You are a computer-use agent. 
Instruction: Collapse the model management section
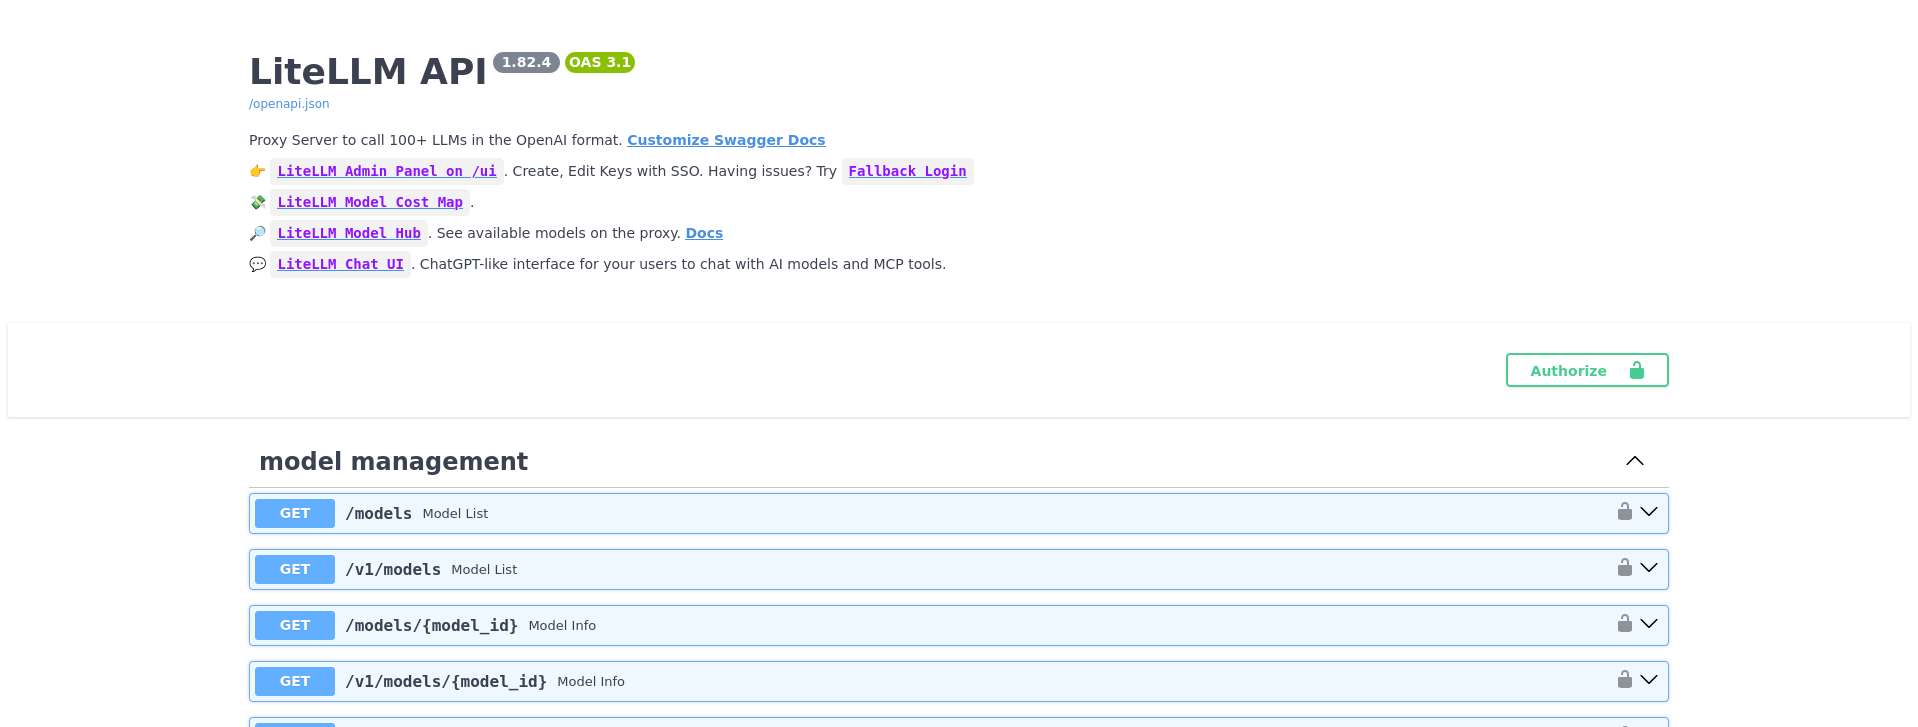coord(1635,461)
